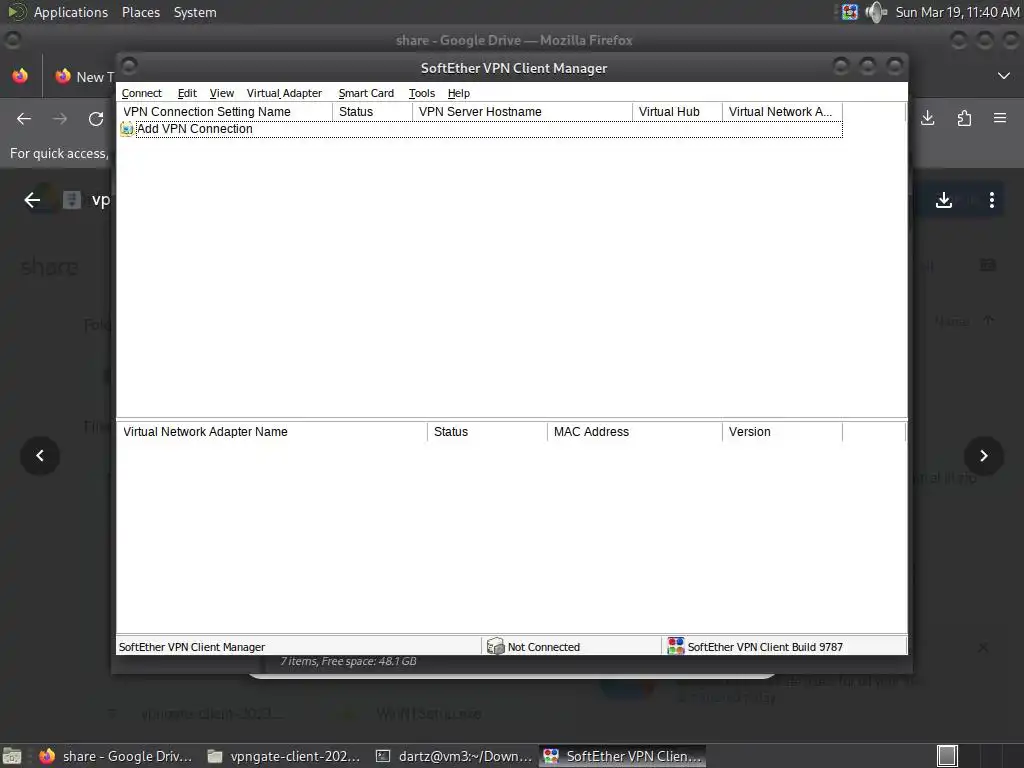Click SoftEther VPN Client Build 9787 text
The height and width of the screenshot is (768, 1024).
765,647
